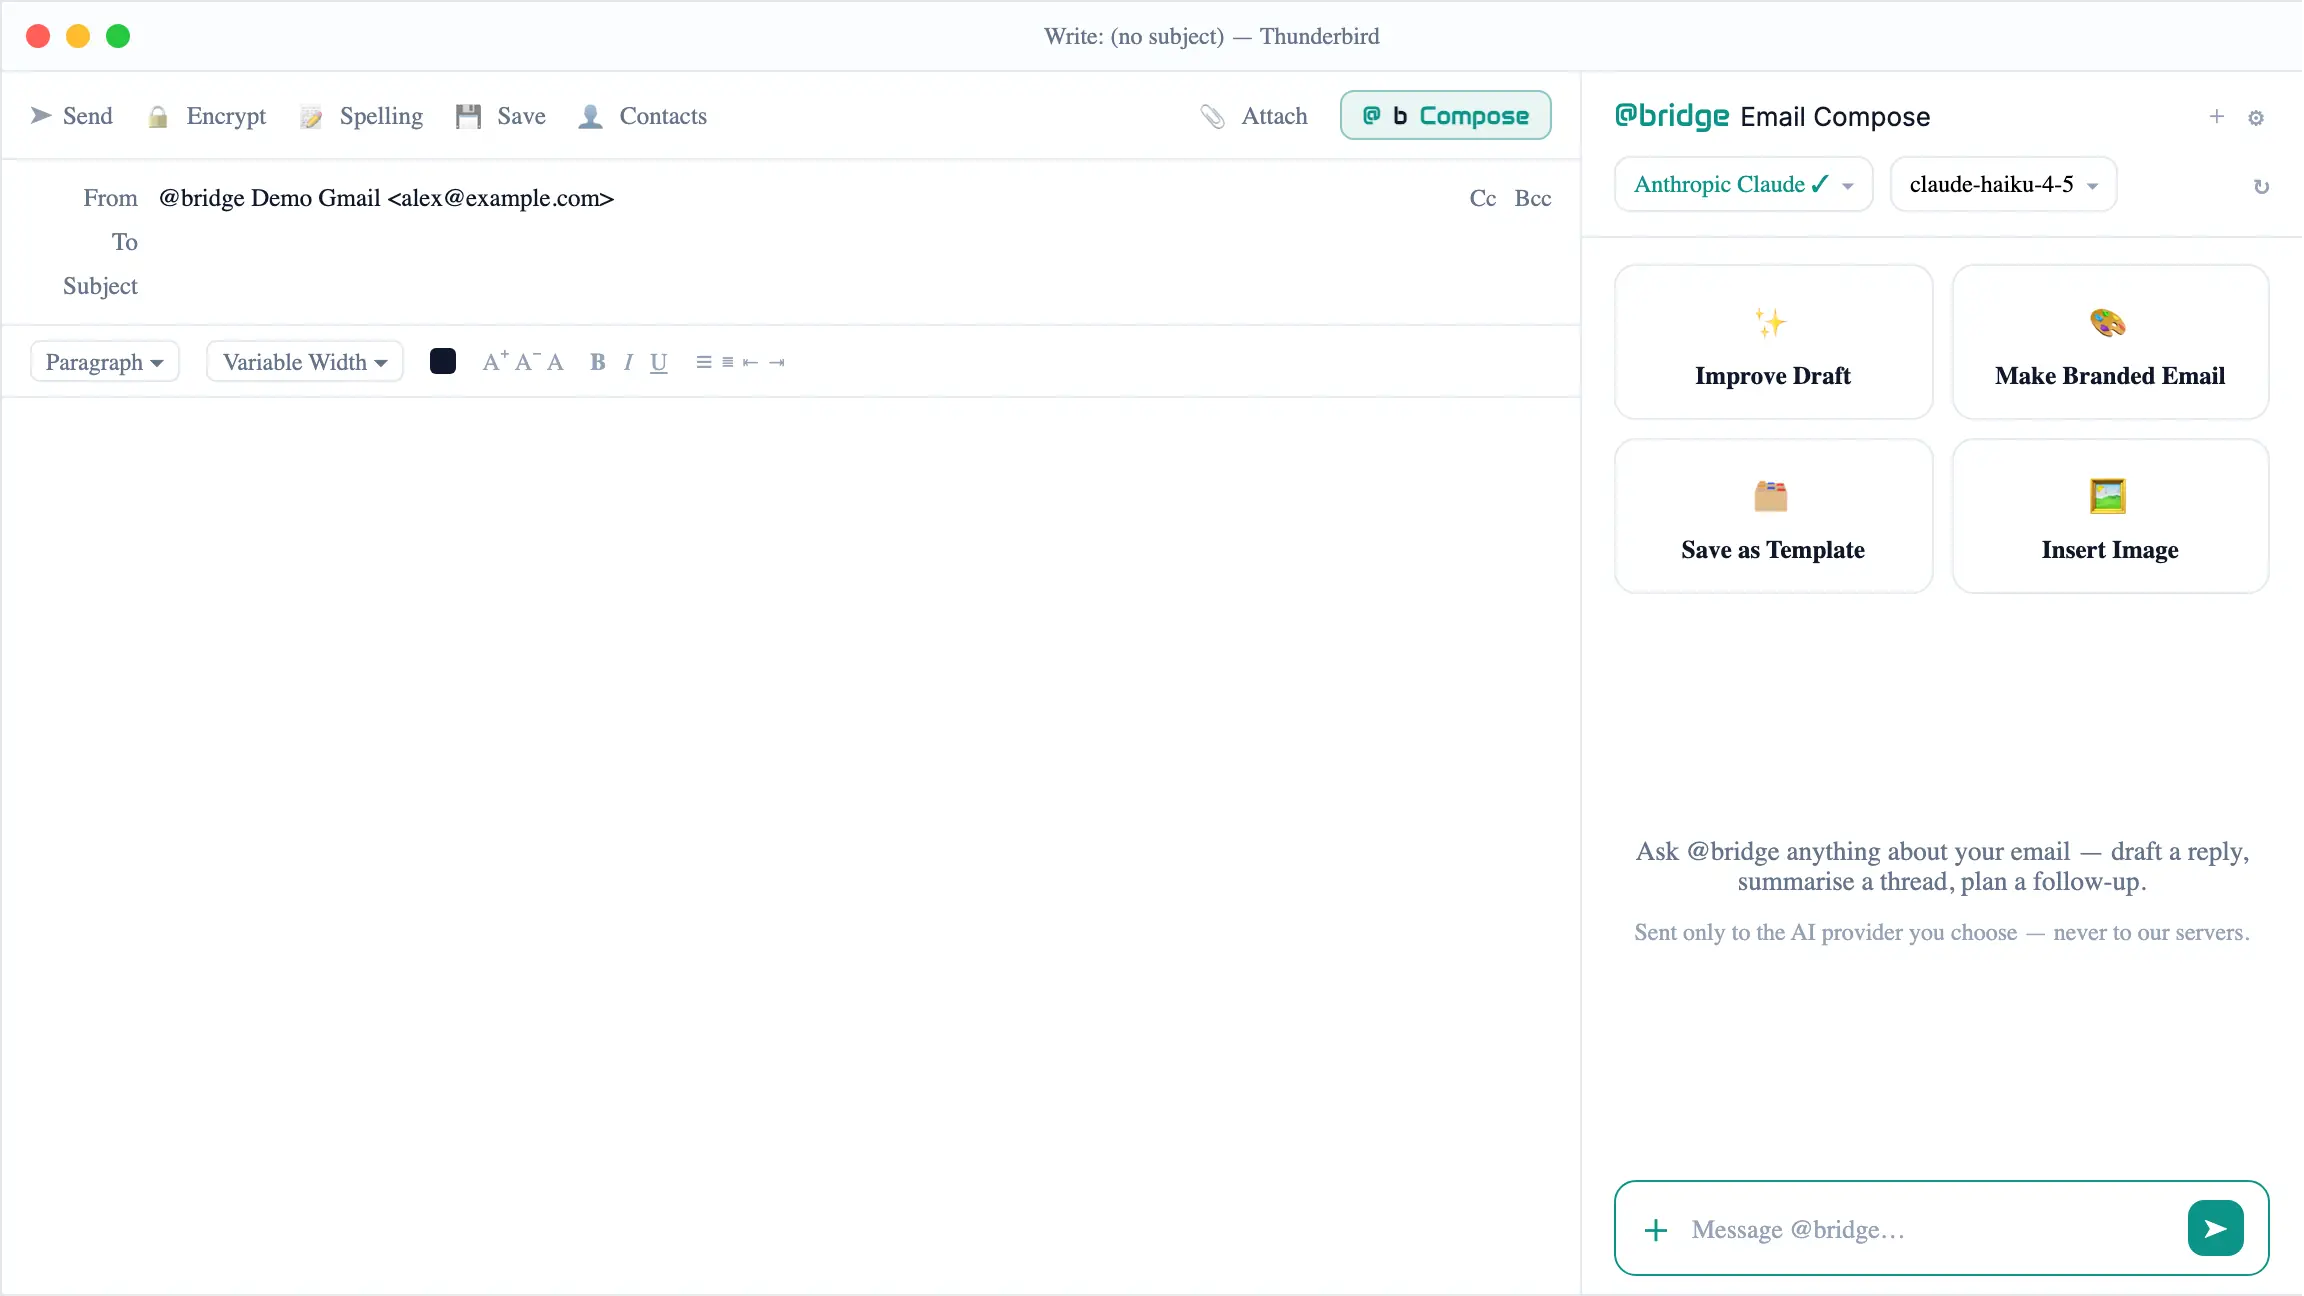Viewport: 2304px width, 1296px height.
Task: Open the Anthropic Claude provider dropdown
Action: (x=1744, y=185)
